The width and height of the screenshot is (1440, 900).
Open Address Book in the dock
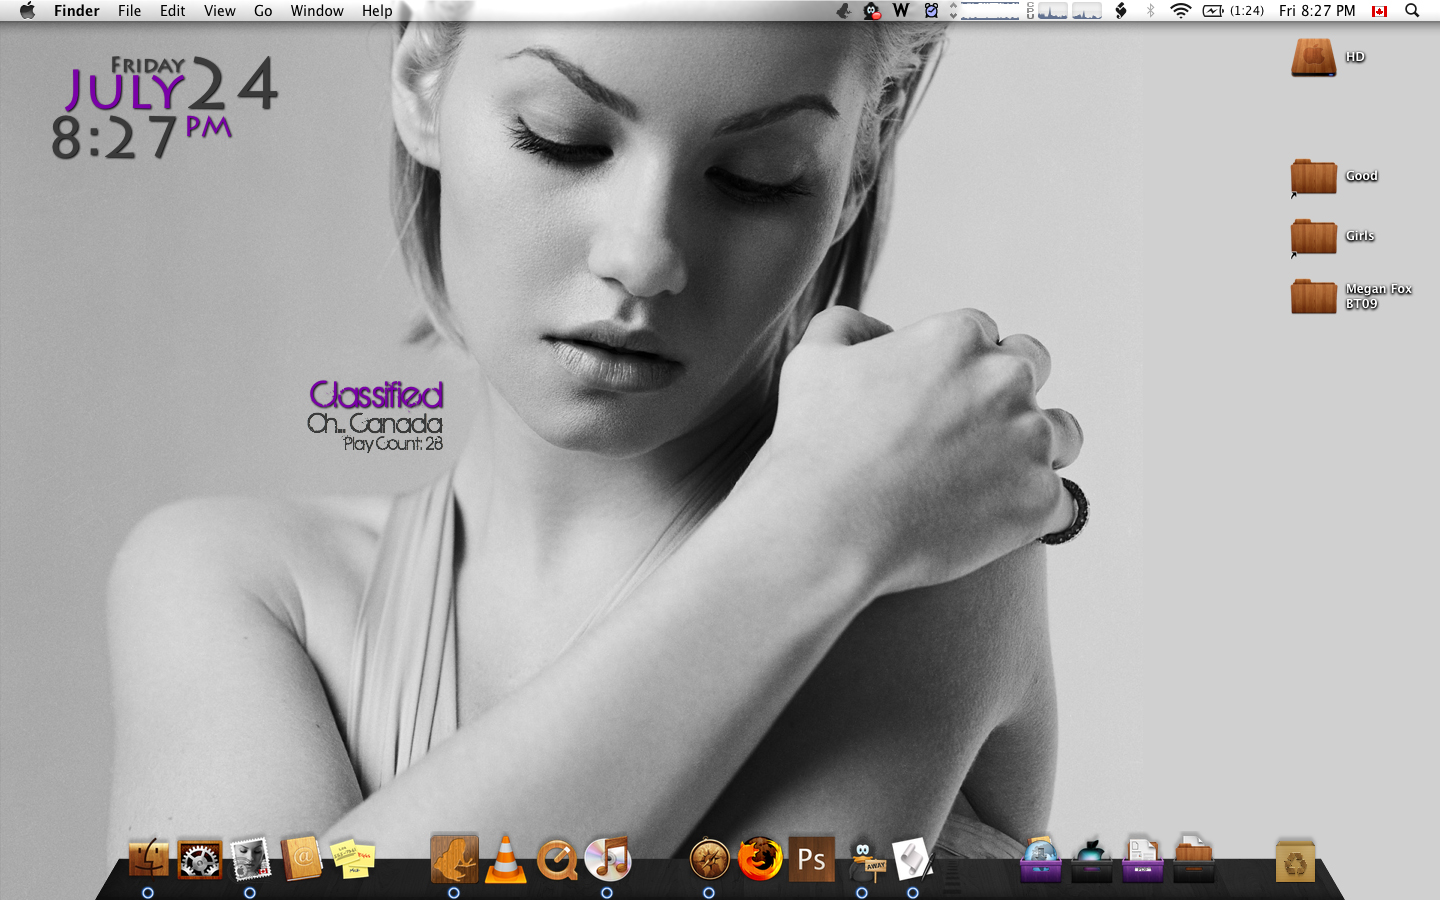pos(301,859)
